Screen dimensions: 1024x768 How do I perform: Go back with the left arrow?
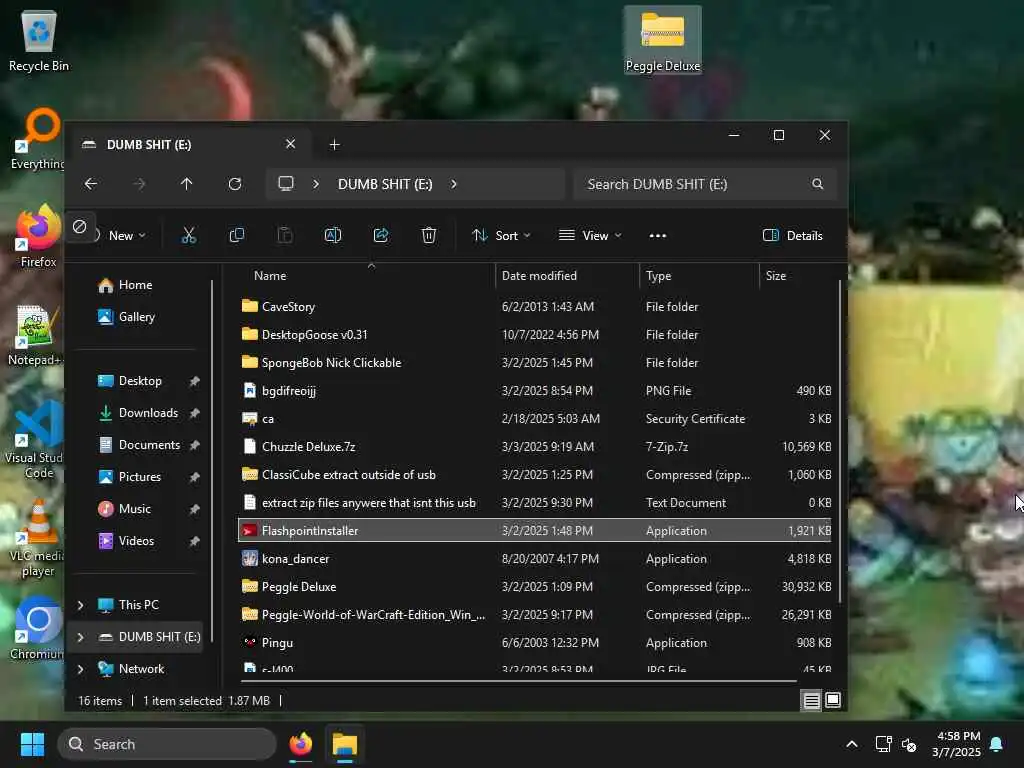(x=91, y=184)
